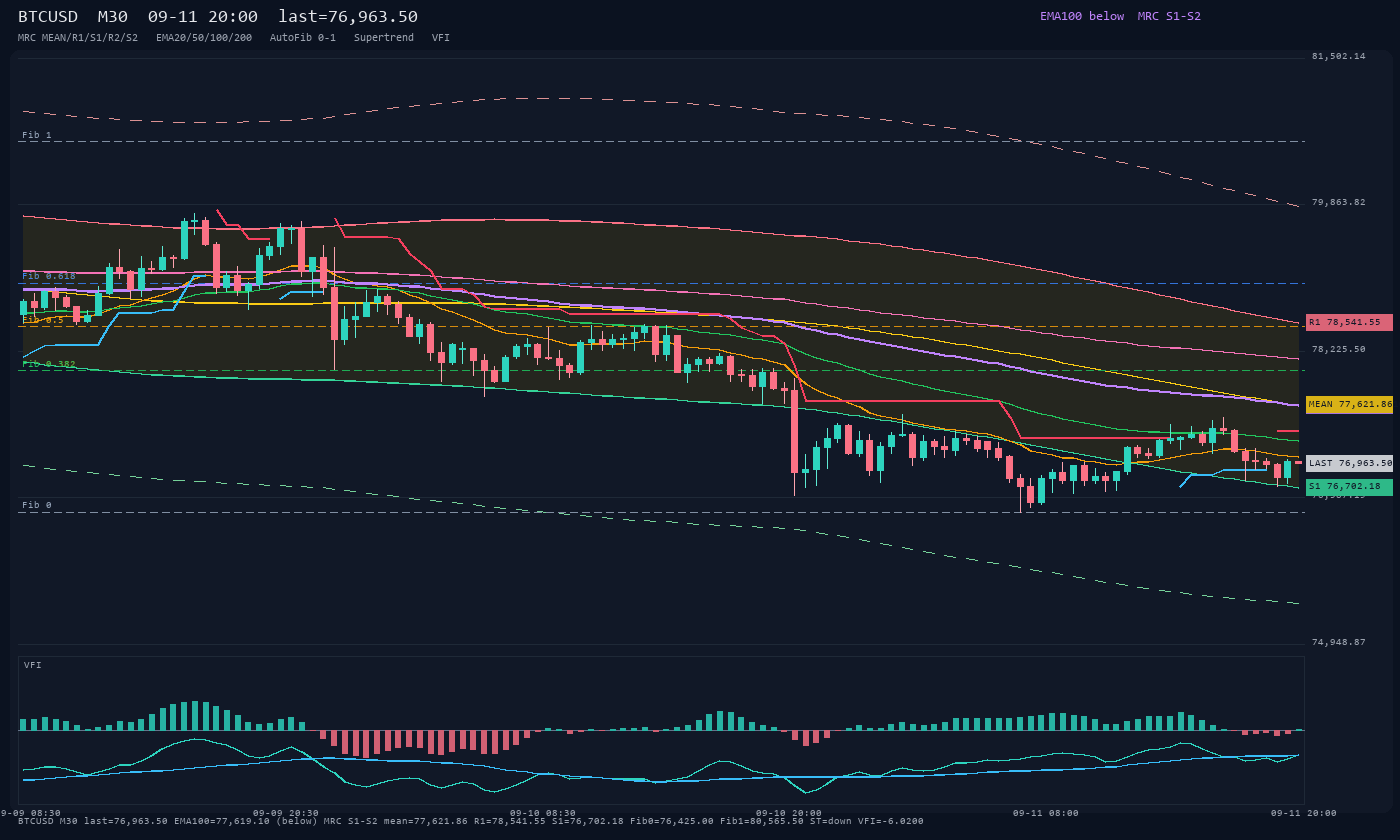This screenshot has height=840, width=1400.
Task: Click the MEAN 77,621.86 price tag
Action: click(1349, 405)
